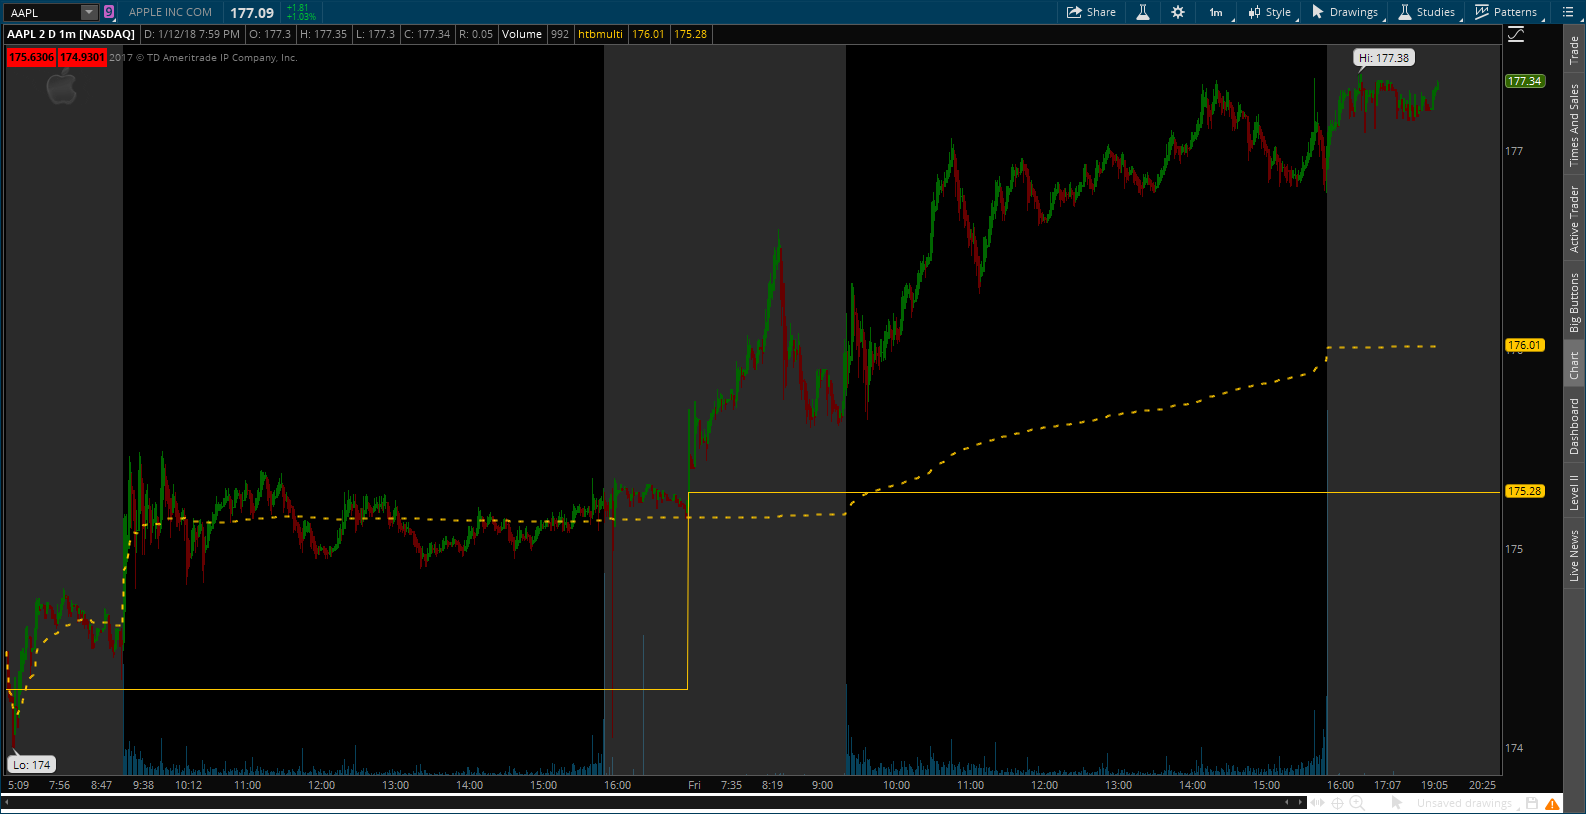Image resolution: width=1586 pixels, height=814 pixels.
Task: Open the Active Trader side tab
Action: pyautogui.click(x=1574, y=219)
